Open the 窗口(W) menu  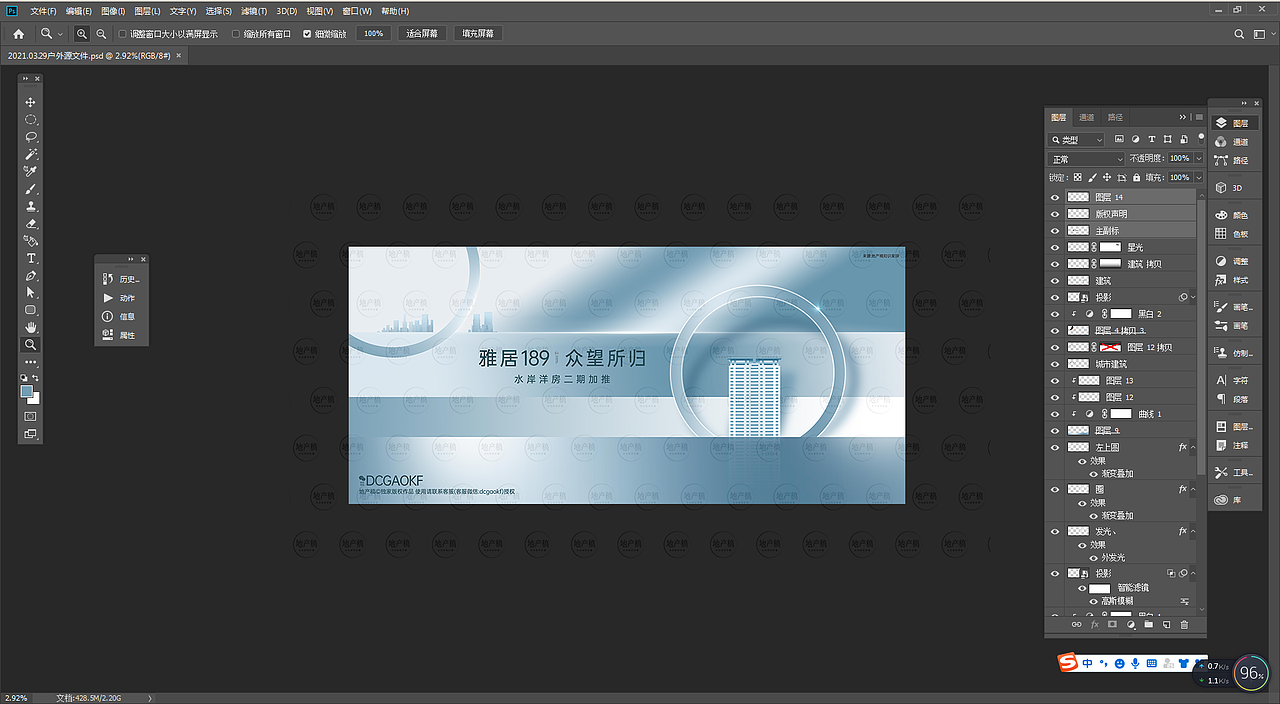click(x=357, y=11)
